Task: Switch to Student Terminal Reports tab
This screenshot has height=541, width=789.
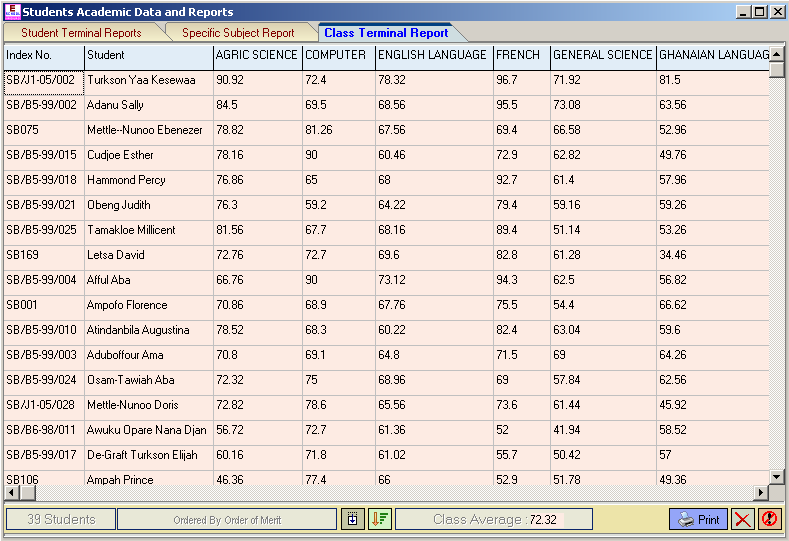Action: point(81,33)
